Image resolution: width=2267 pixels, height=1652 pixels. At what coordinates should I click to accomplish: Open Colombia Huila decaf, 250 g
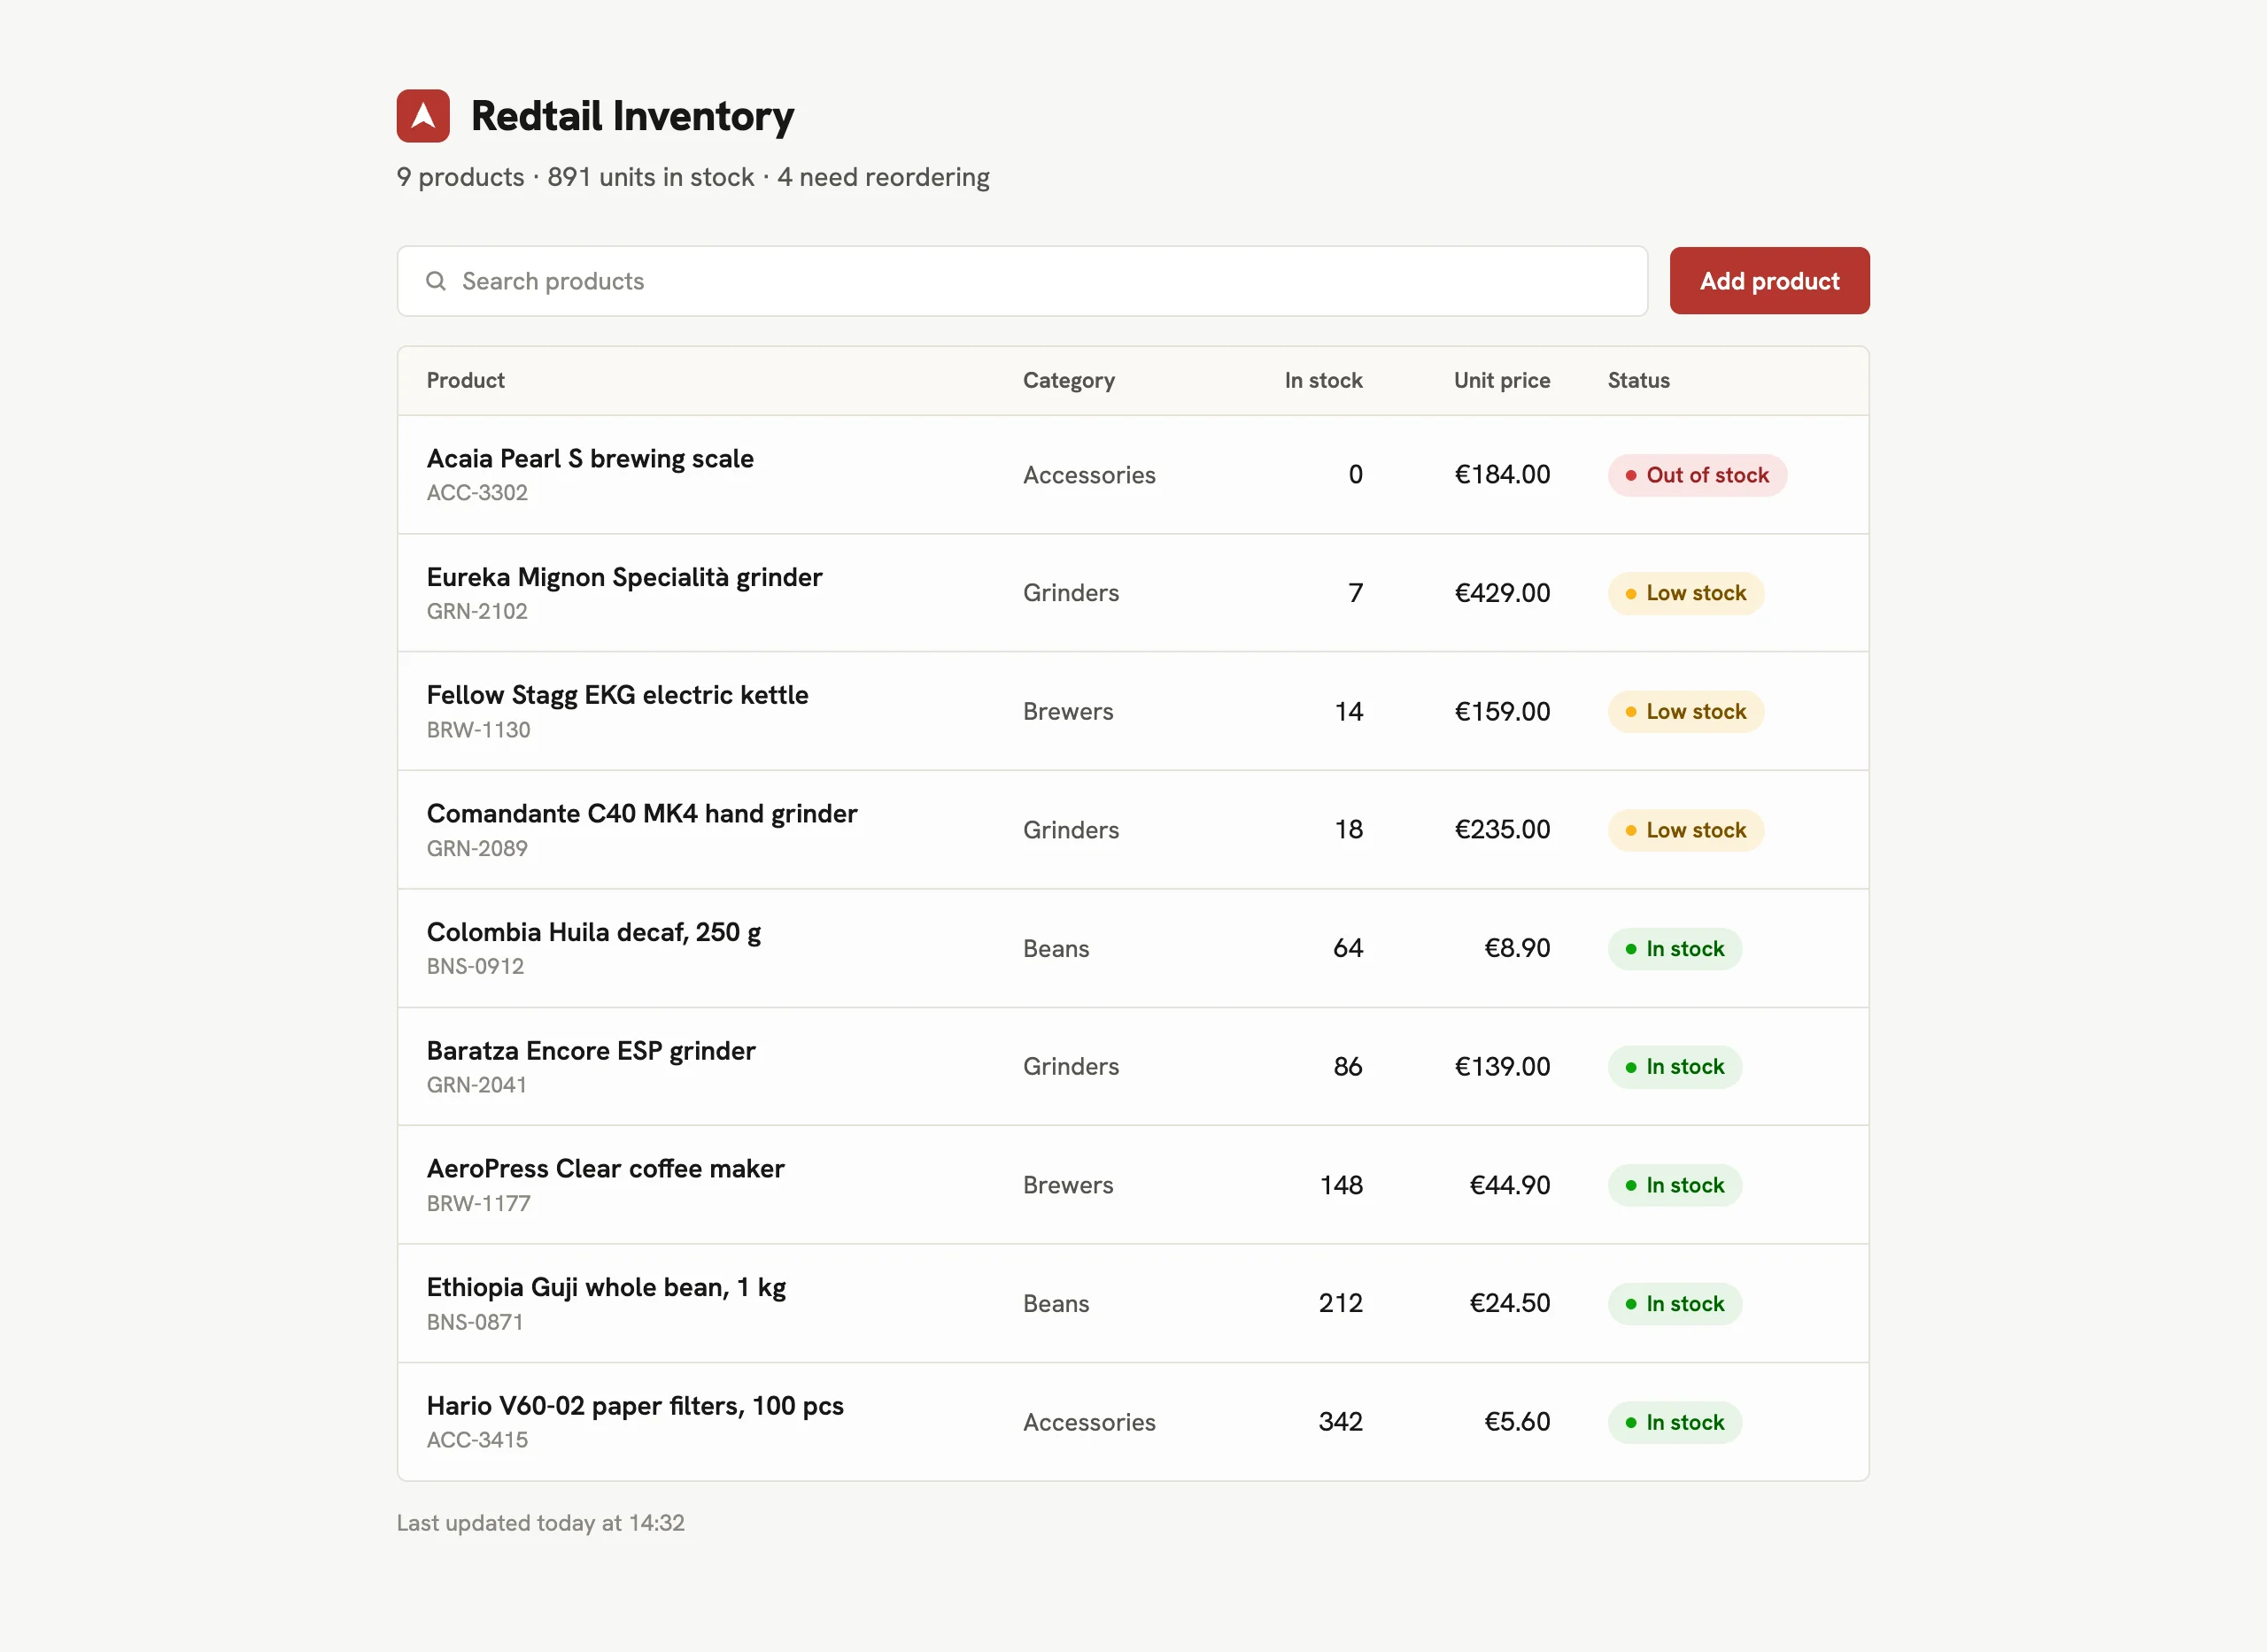594,933
